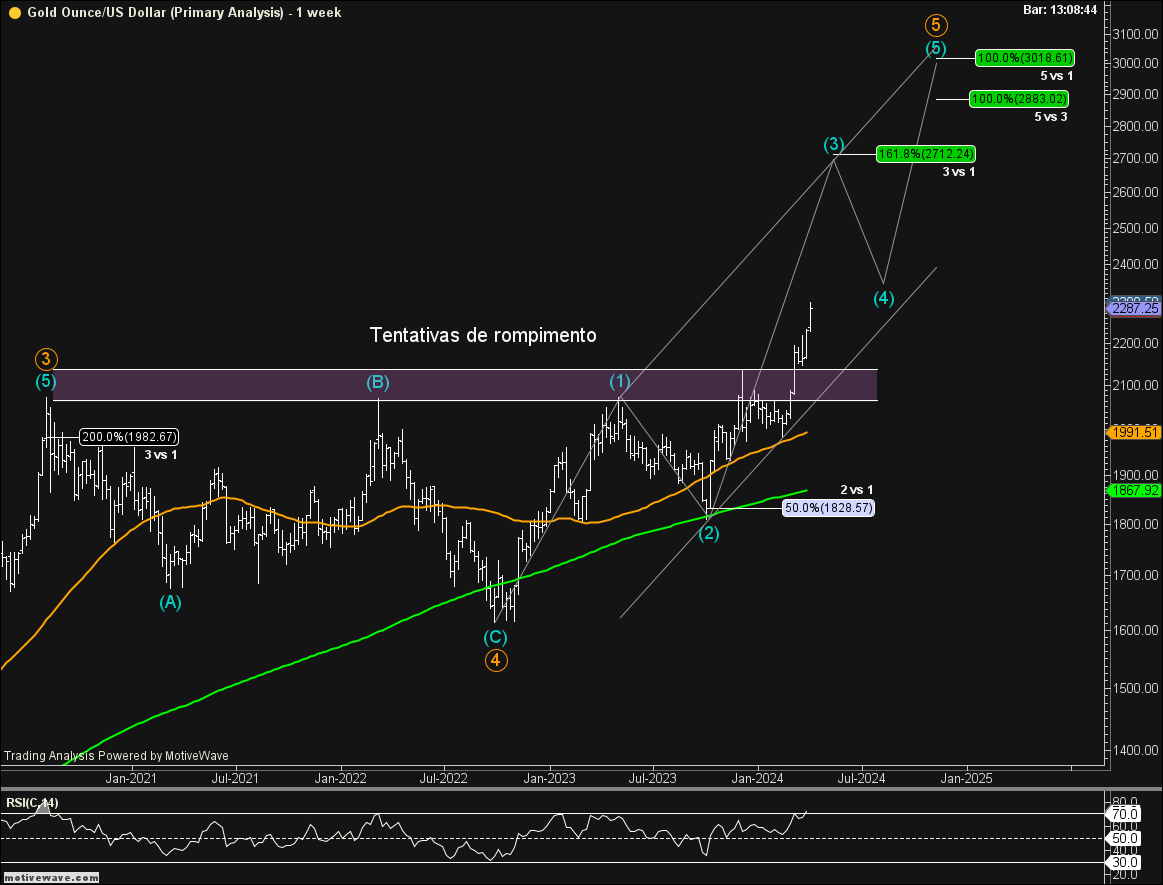
Task: Click the 2700.00 price axis value
Action: [1136, 158]
